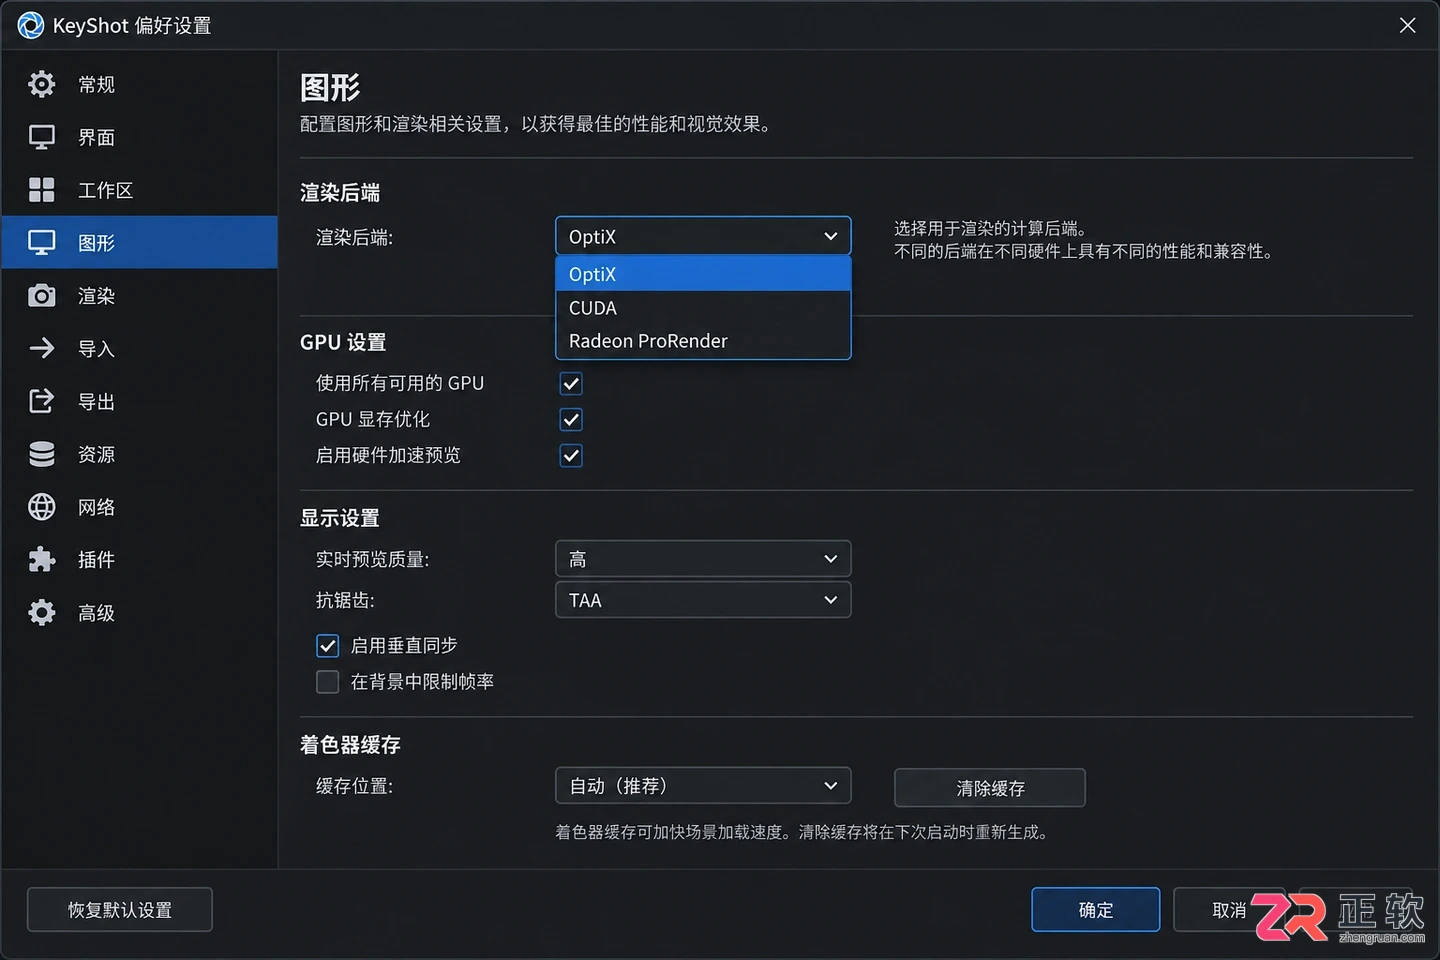Click the database icon beside 资源
The width and height of the screenshot is (1440, 960).
point(42,454)
